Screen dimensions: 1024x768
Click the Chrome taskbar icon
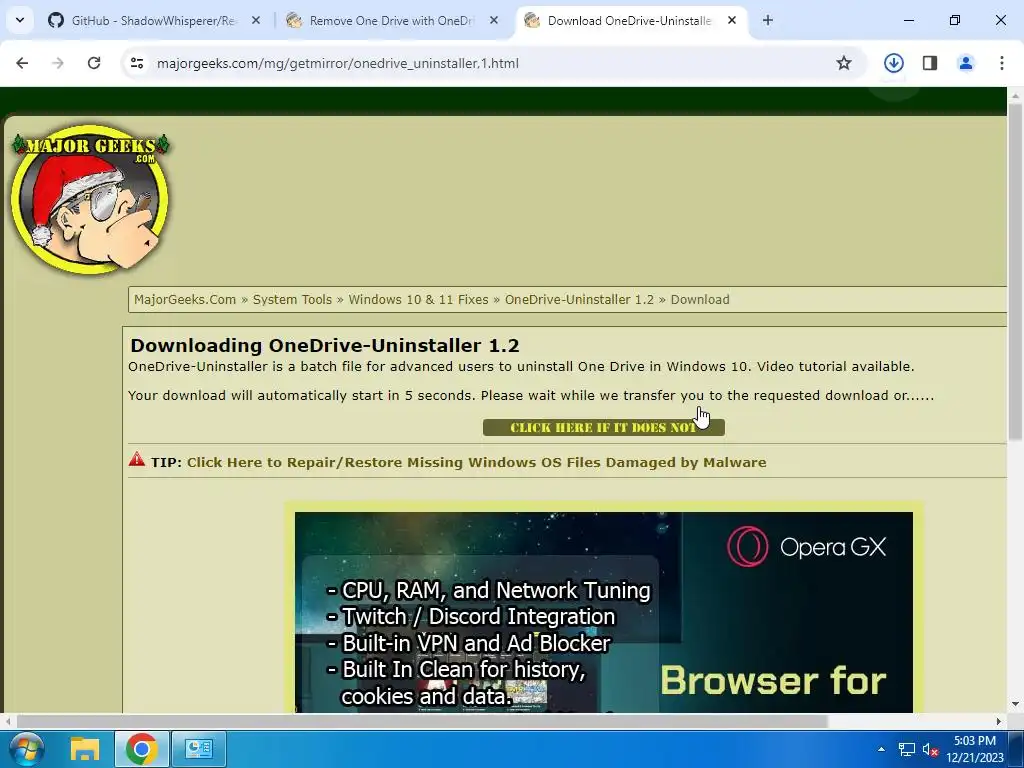pyautogui.click(x=142, y=749)
